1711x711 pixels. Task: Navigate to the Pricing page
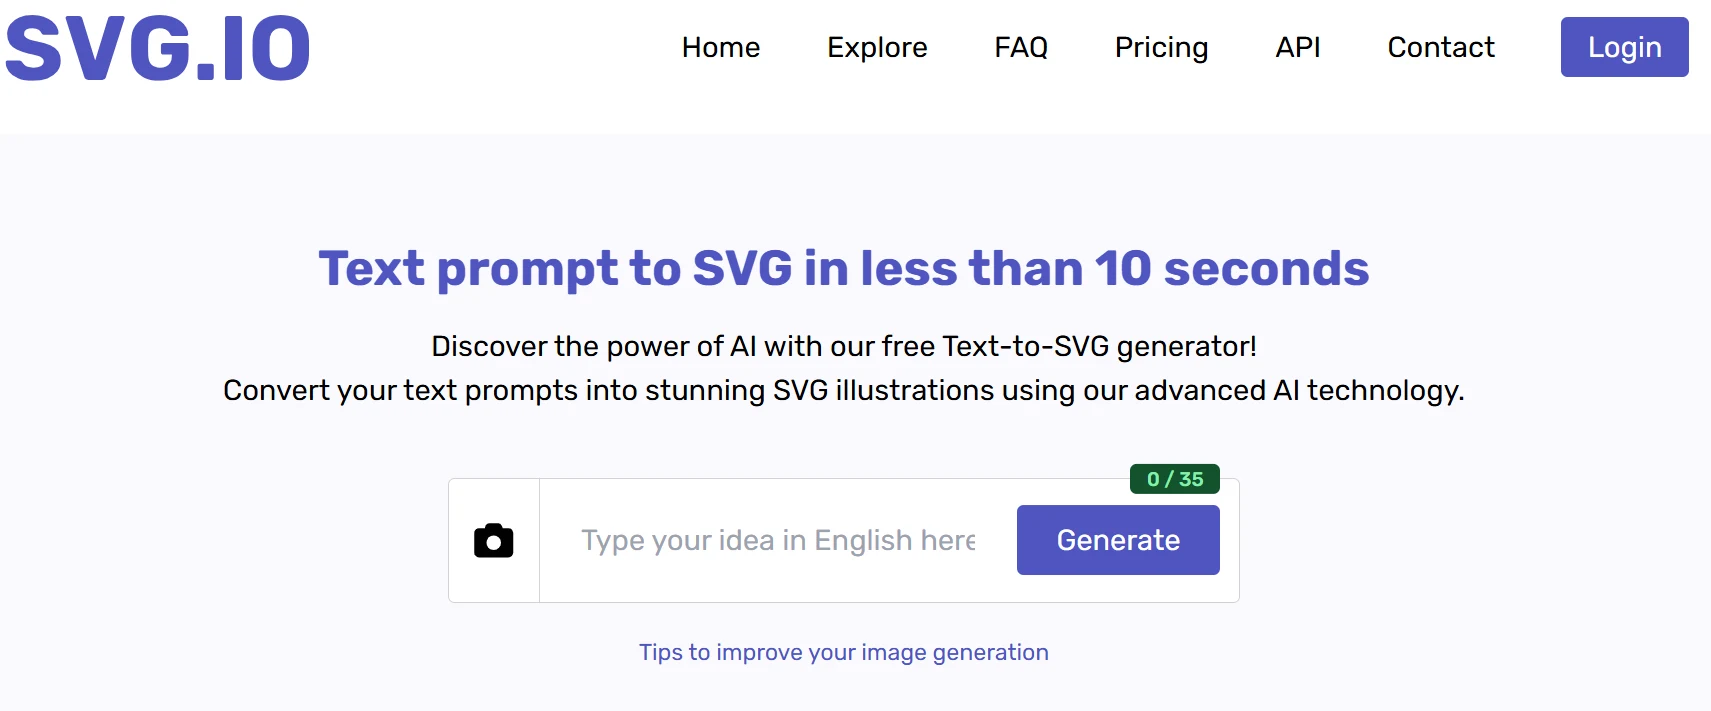pyautogui.click(x=1161, y=47)
